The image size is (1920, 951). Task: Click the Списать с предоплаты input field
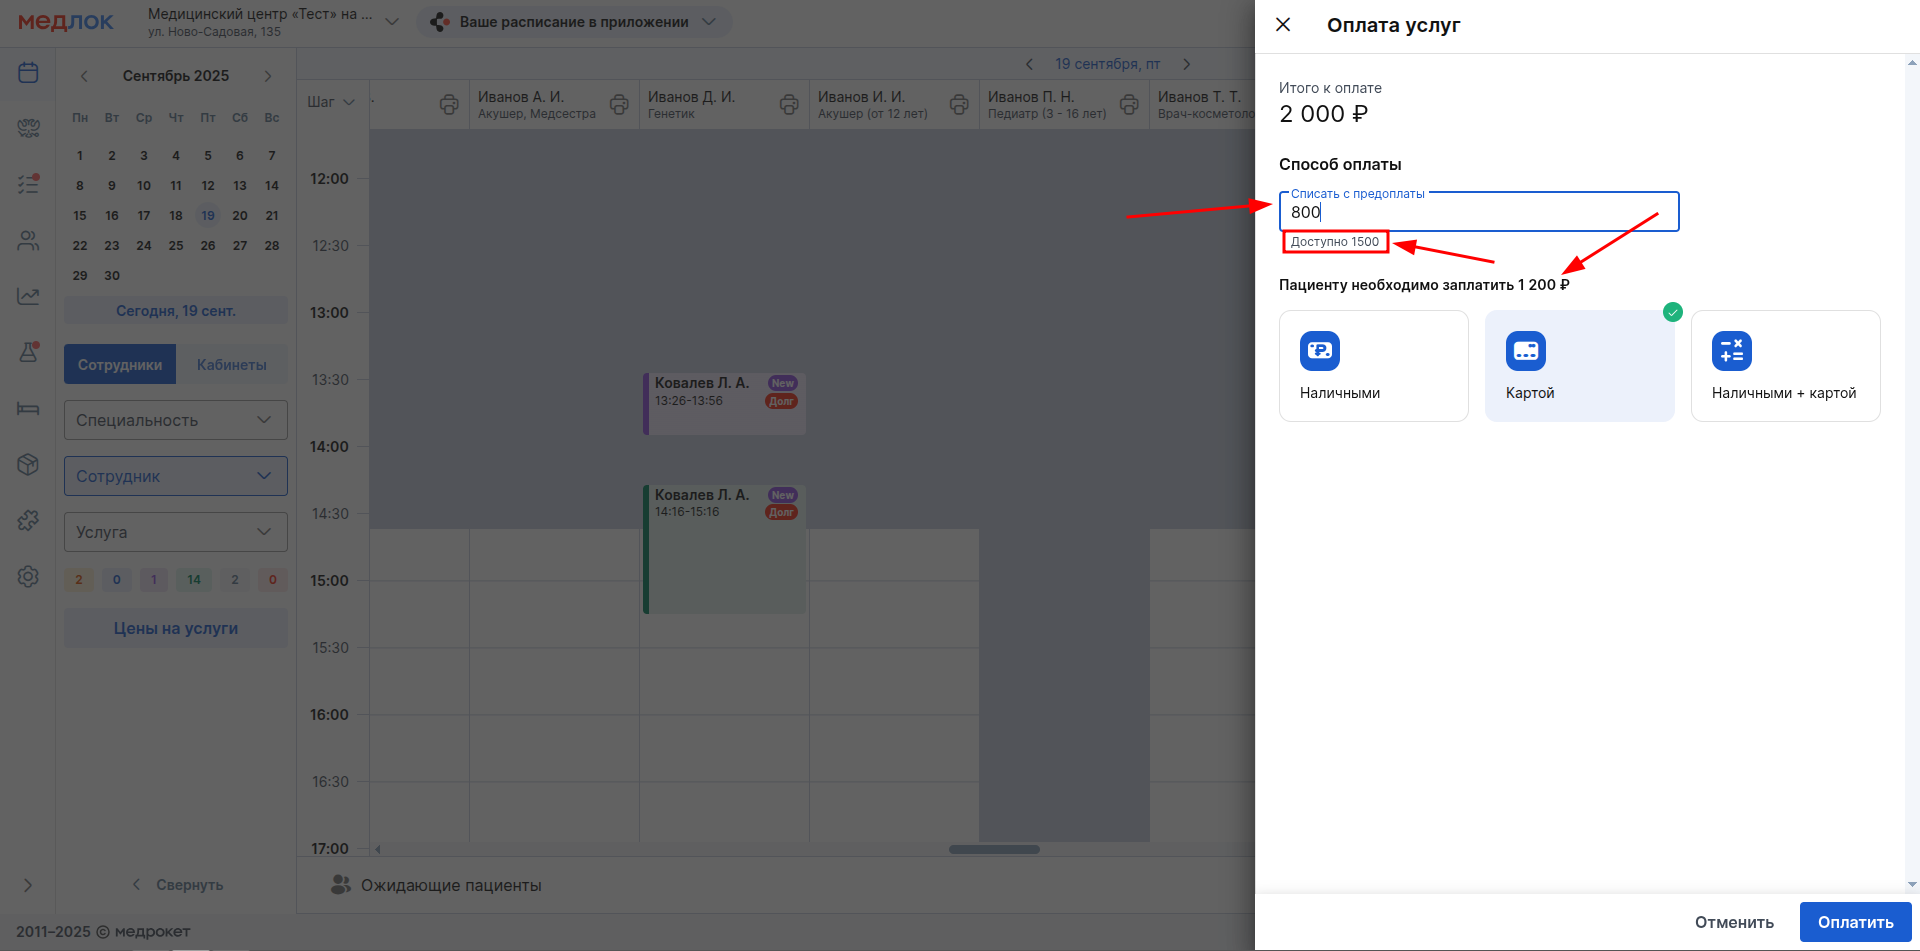coord(1478,212)
